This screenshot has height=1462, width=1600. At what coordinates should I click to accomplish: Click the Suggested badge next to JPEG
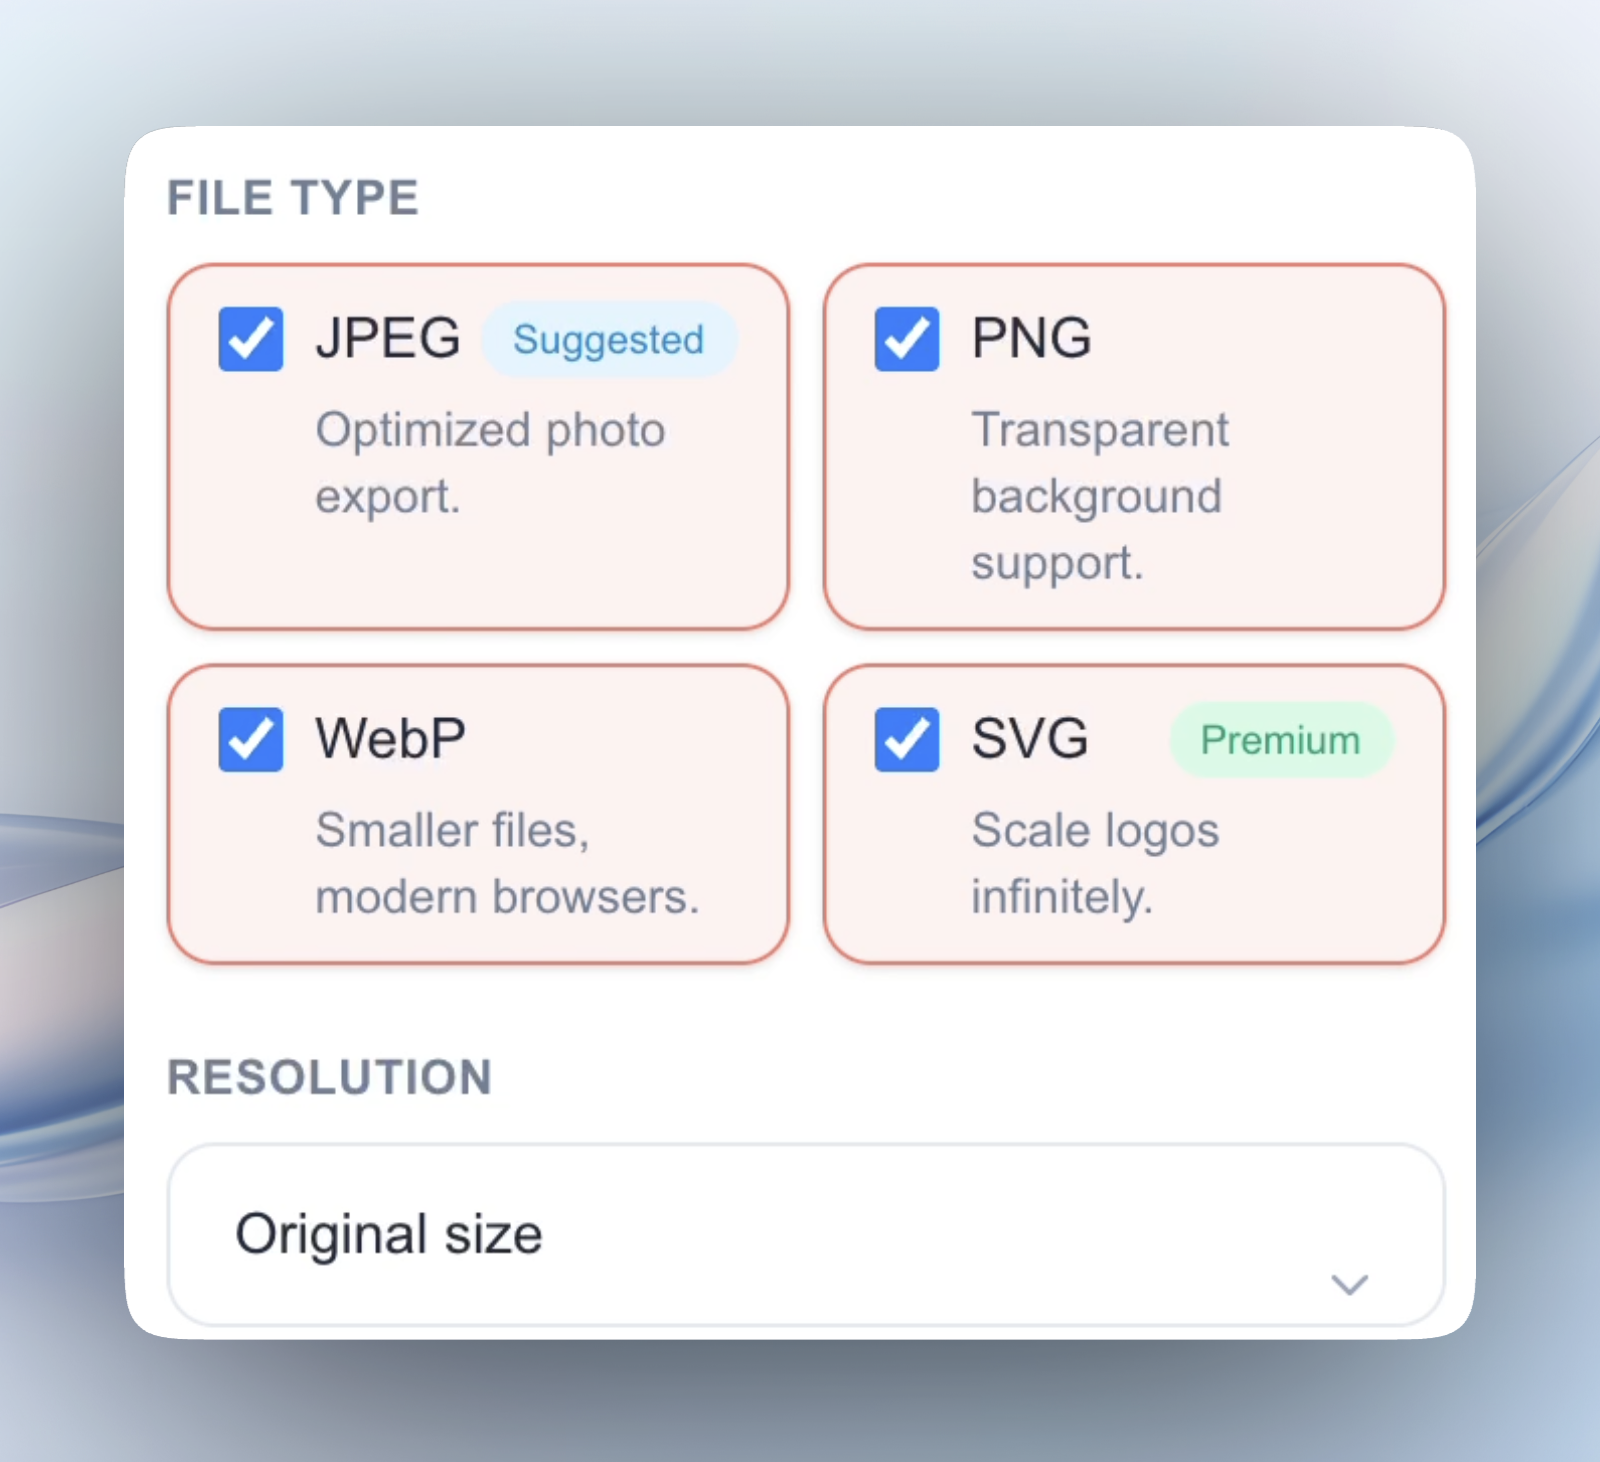[608, 340]
